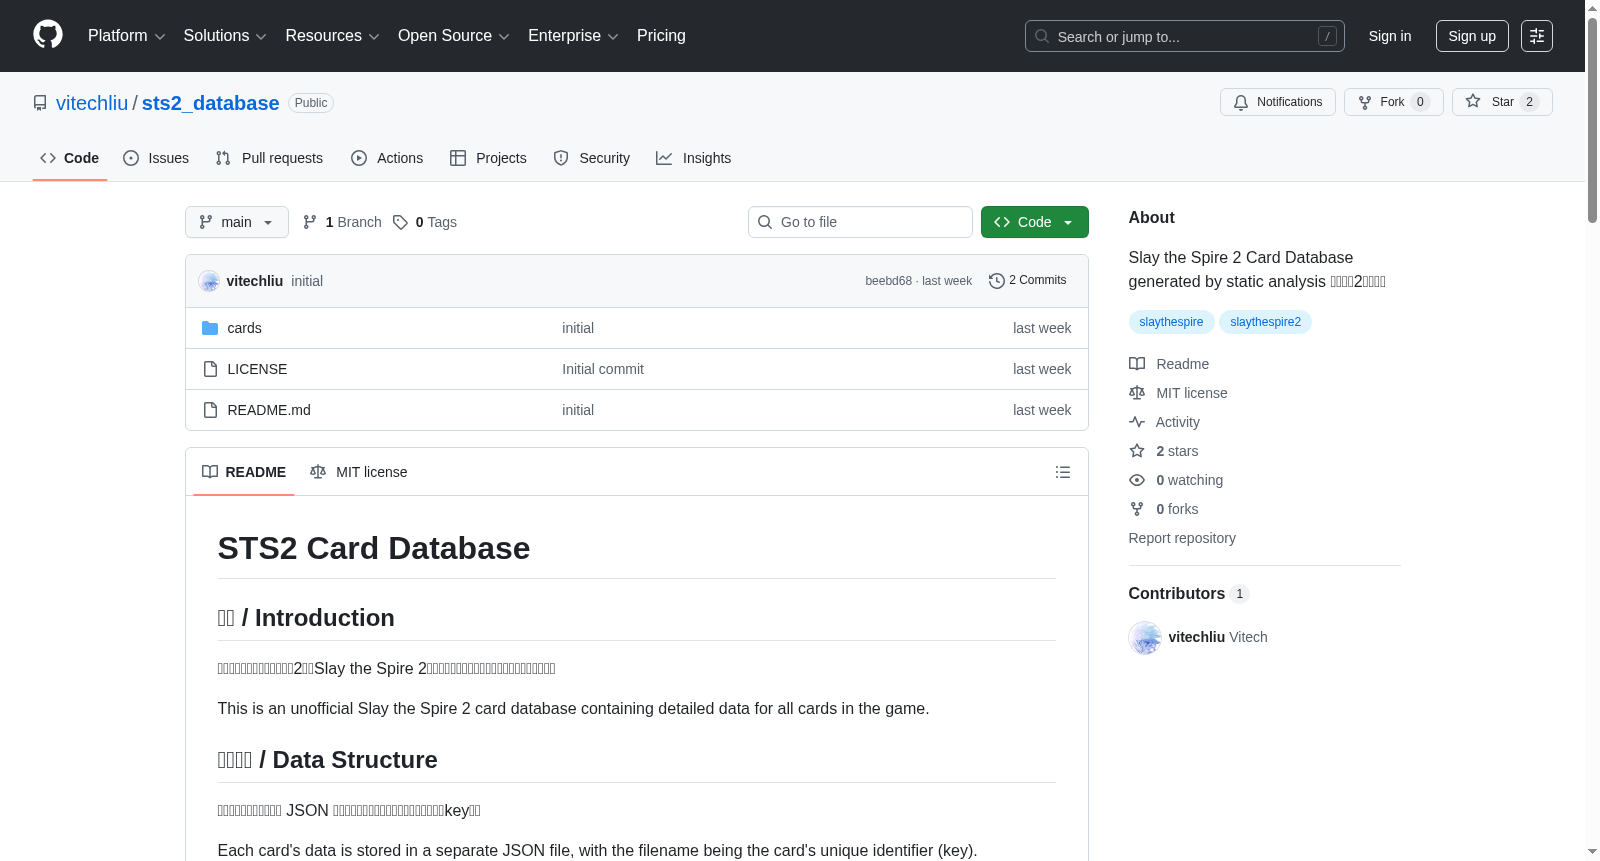Click the repository icon beside vitechliu

[x=40, y=103]
